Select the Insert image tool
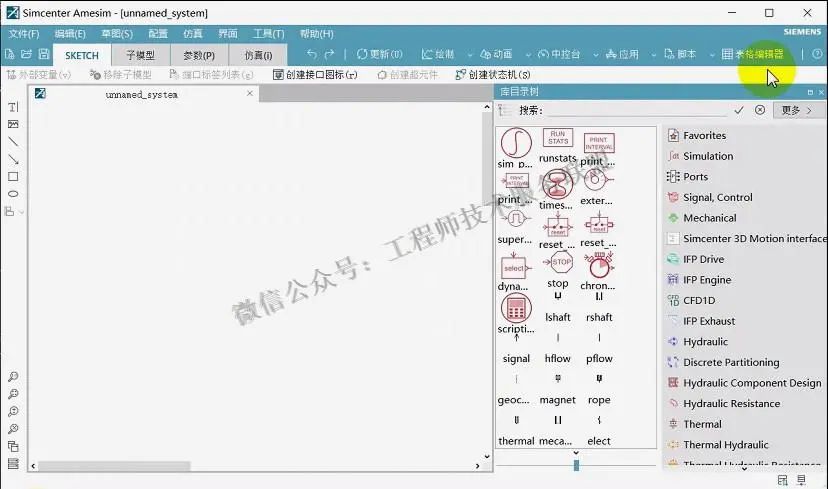828x489 pixels. [13, 124]
